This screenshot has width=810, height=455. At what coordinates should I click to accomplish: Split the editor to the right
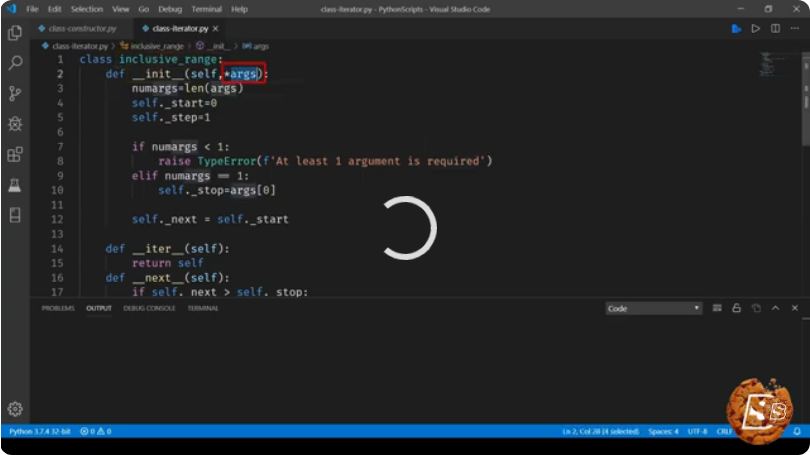click(x=775, y=29)
